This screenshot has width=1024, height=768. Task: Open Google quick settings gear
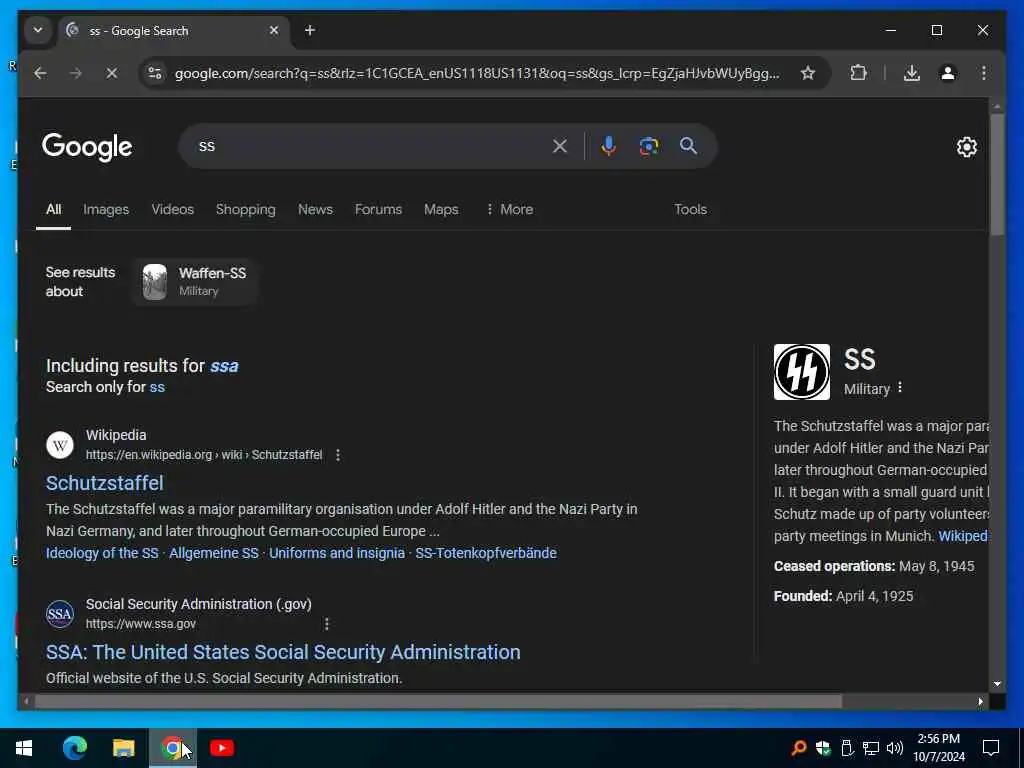point(967,147)
